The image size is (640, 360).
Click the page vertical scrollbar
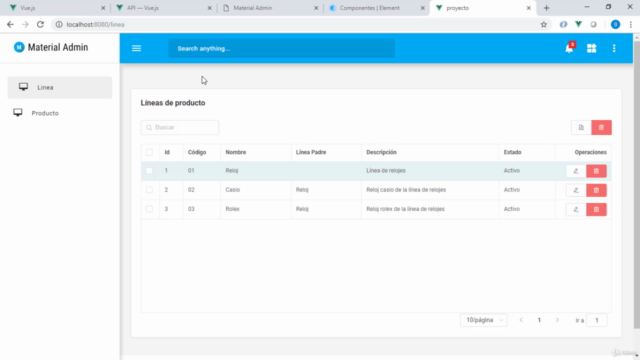[636, 184]
